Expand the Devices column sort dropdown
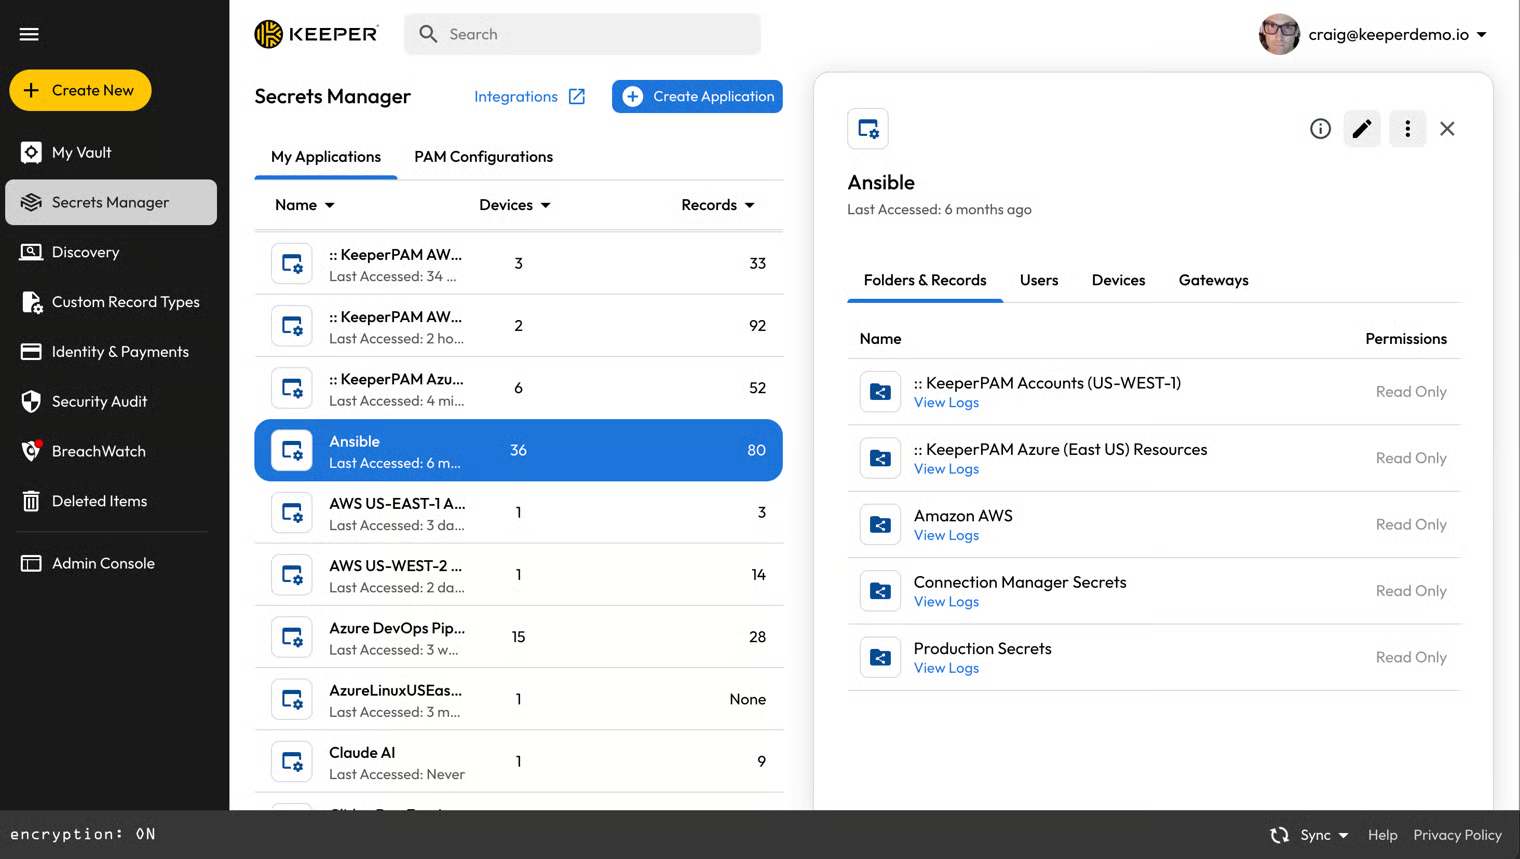Image resolution: width=1520 pixels, height=859 pixels. tap(515, 205)
